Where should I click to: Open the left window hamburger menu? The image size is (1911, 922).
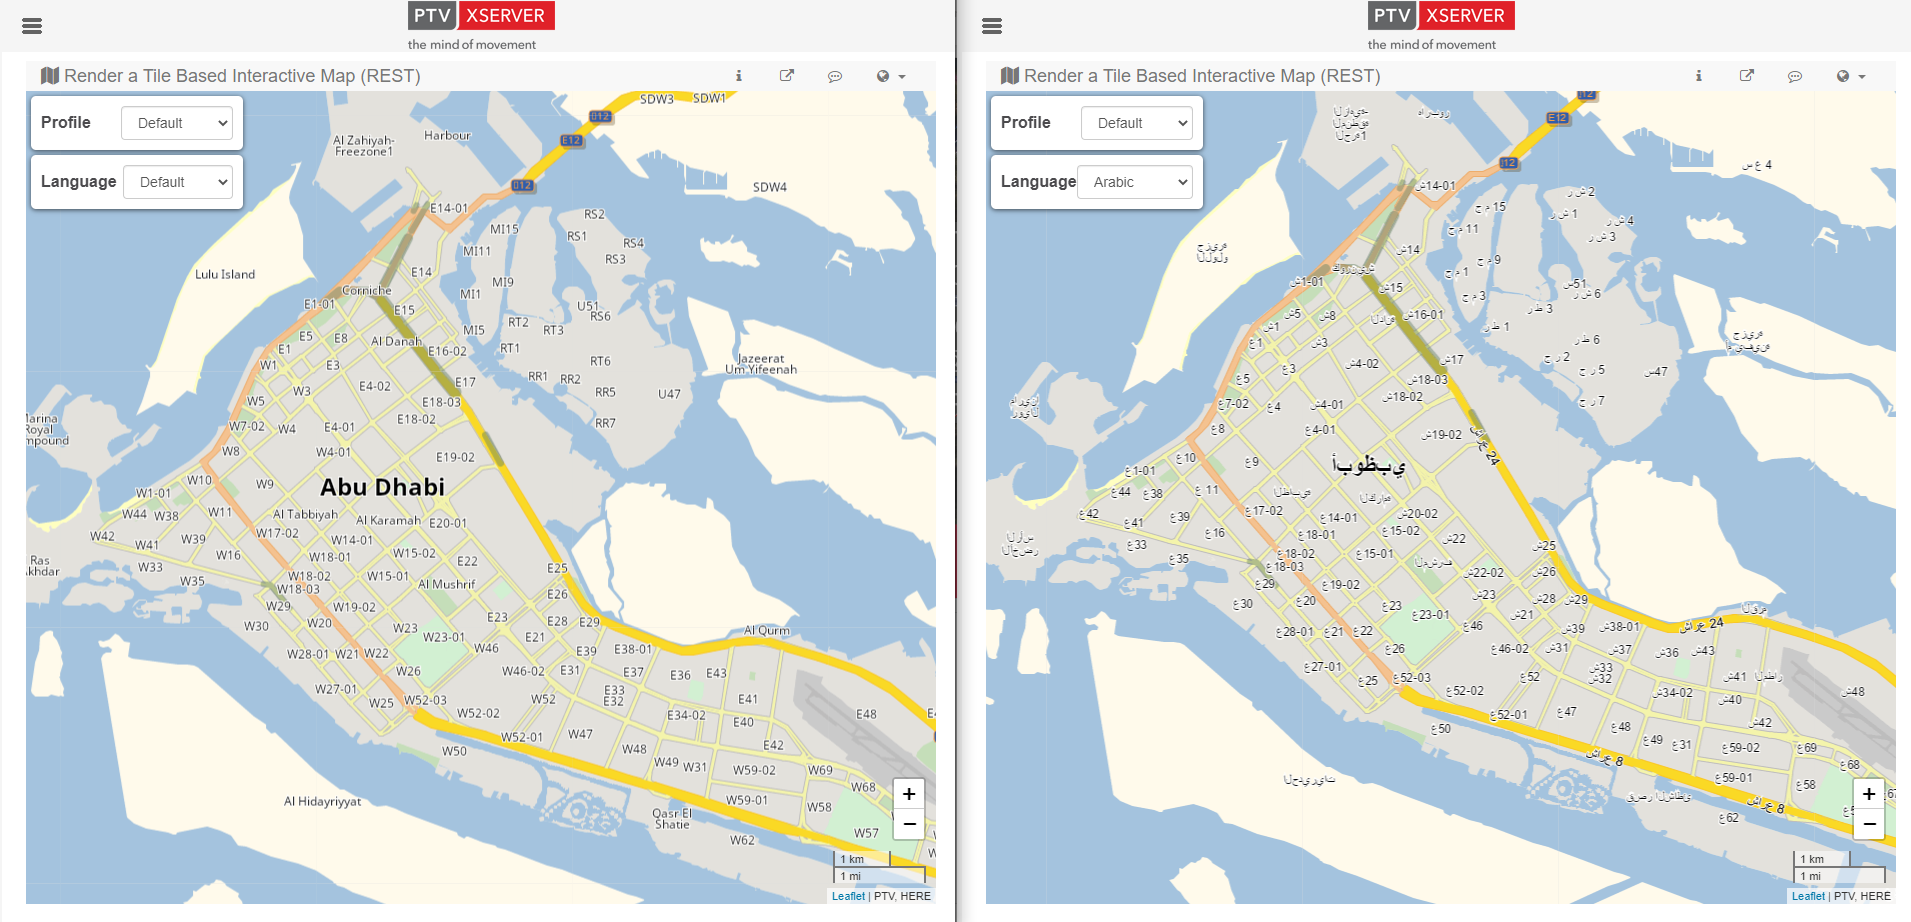[x=32, y=26]
